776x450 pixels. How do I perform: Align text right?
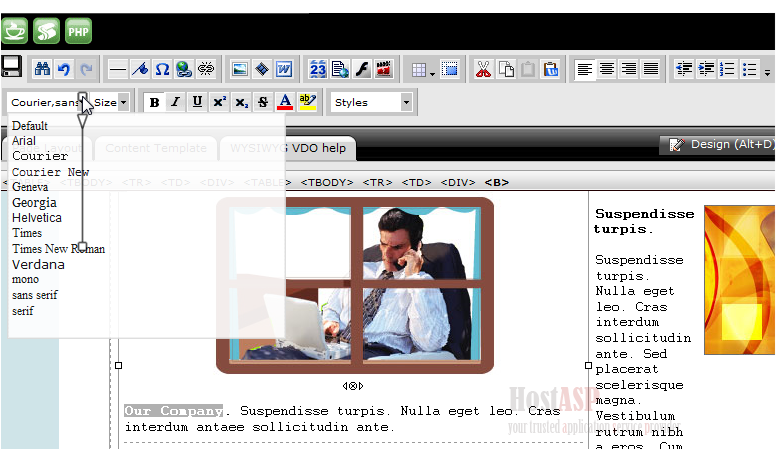629,69
